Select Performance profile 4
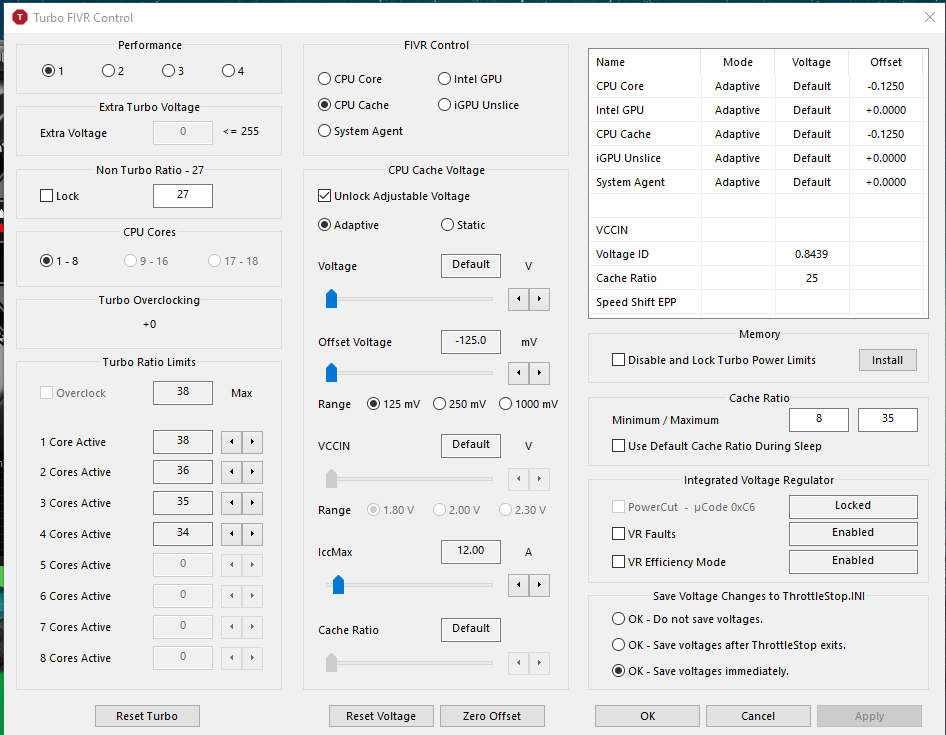 tap(233, 71)
